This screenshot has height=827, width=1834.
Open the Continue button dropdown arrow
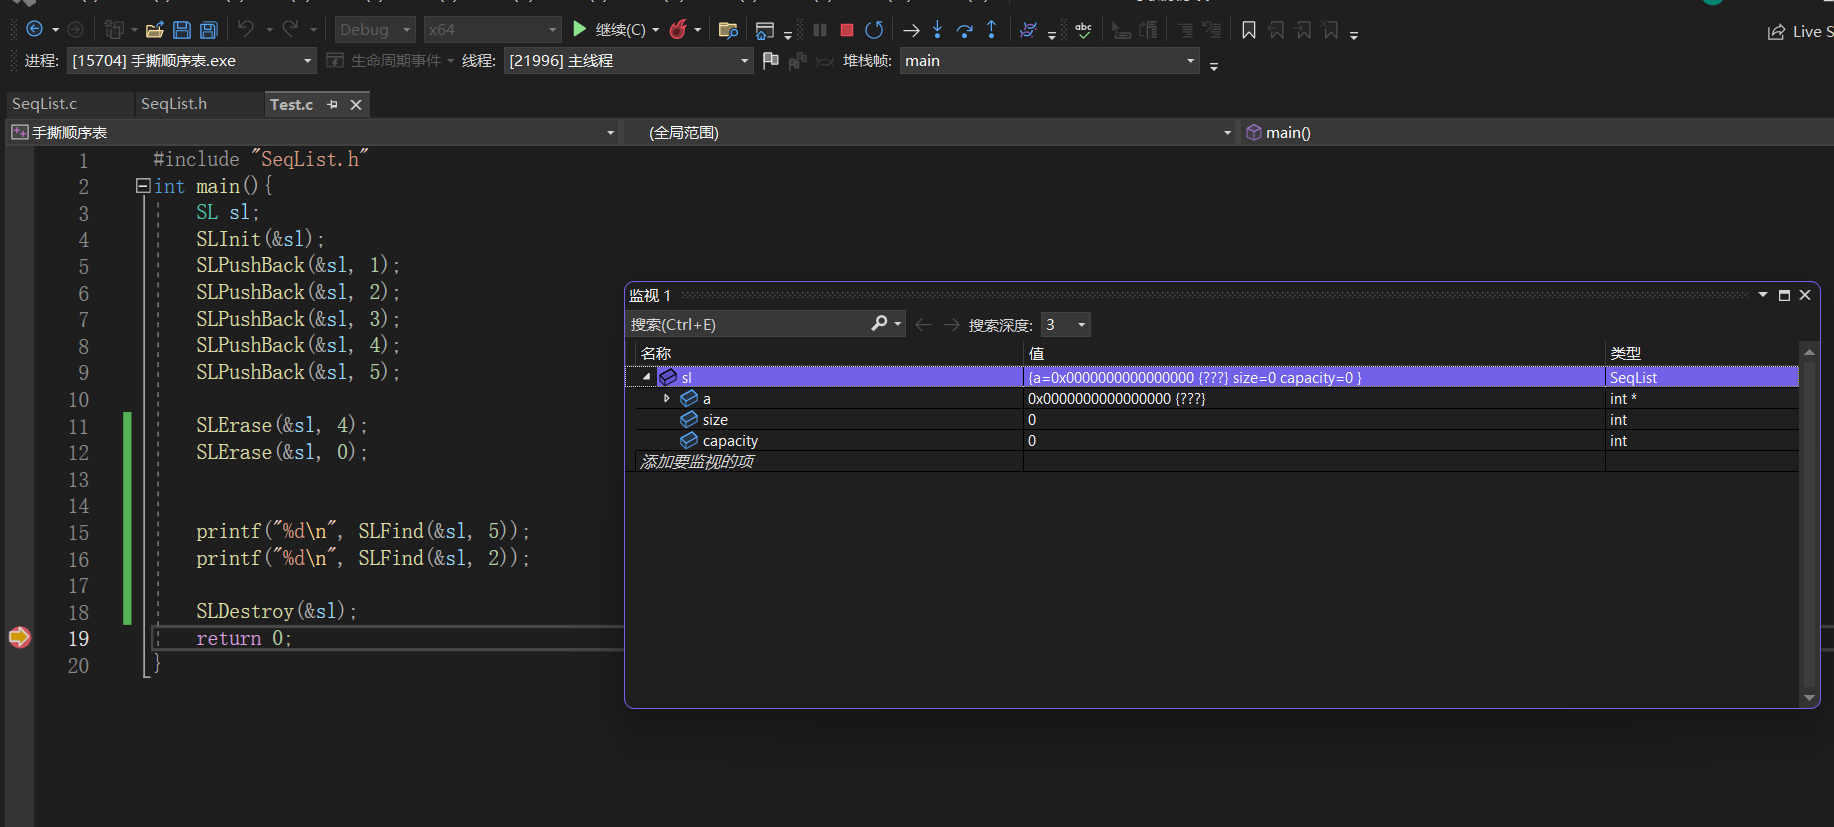(656, 30)
